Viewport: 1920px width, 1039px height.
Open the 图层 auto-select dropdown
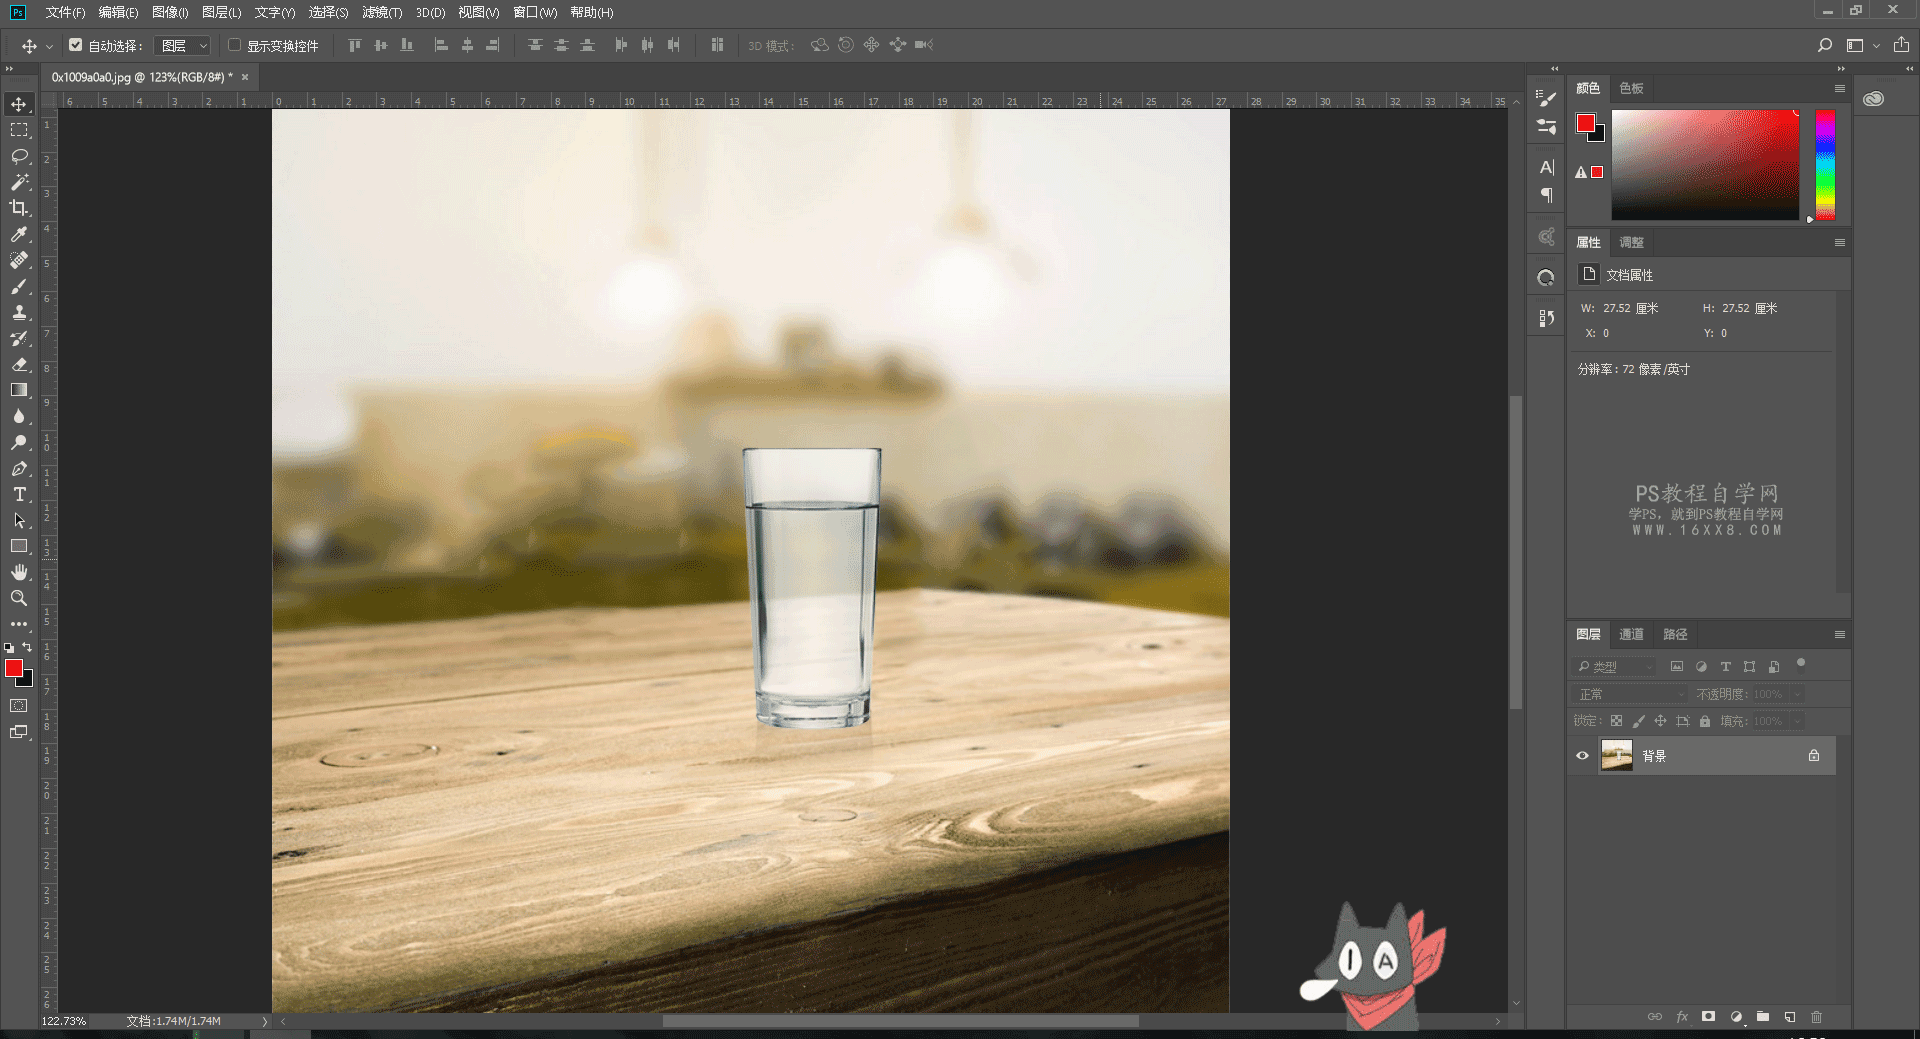coord(185,46)
